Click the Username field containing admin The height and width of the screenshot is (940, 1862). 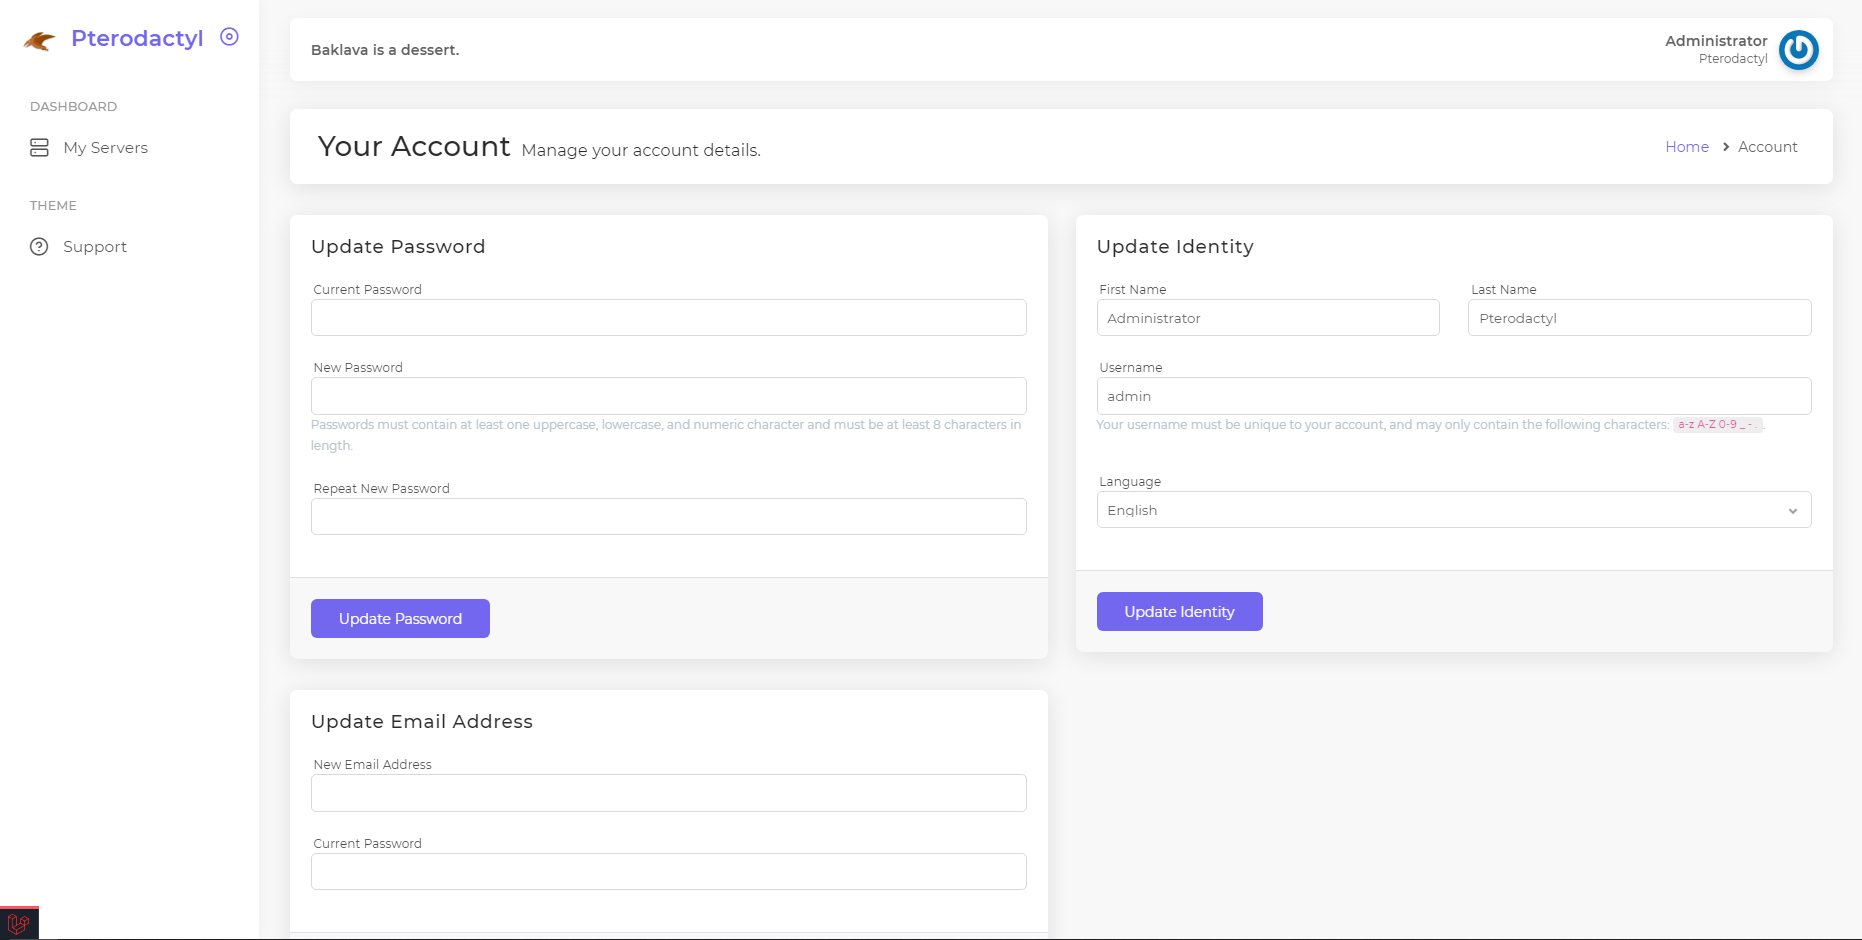[1453, 396]
